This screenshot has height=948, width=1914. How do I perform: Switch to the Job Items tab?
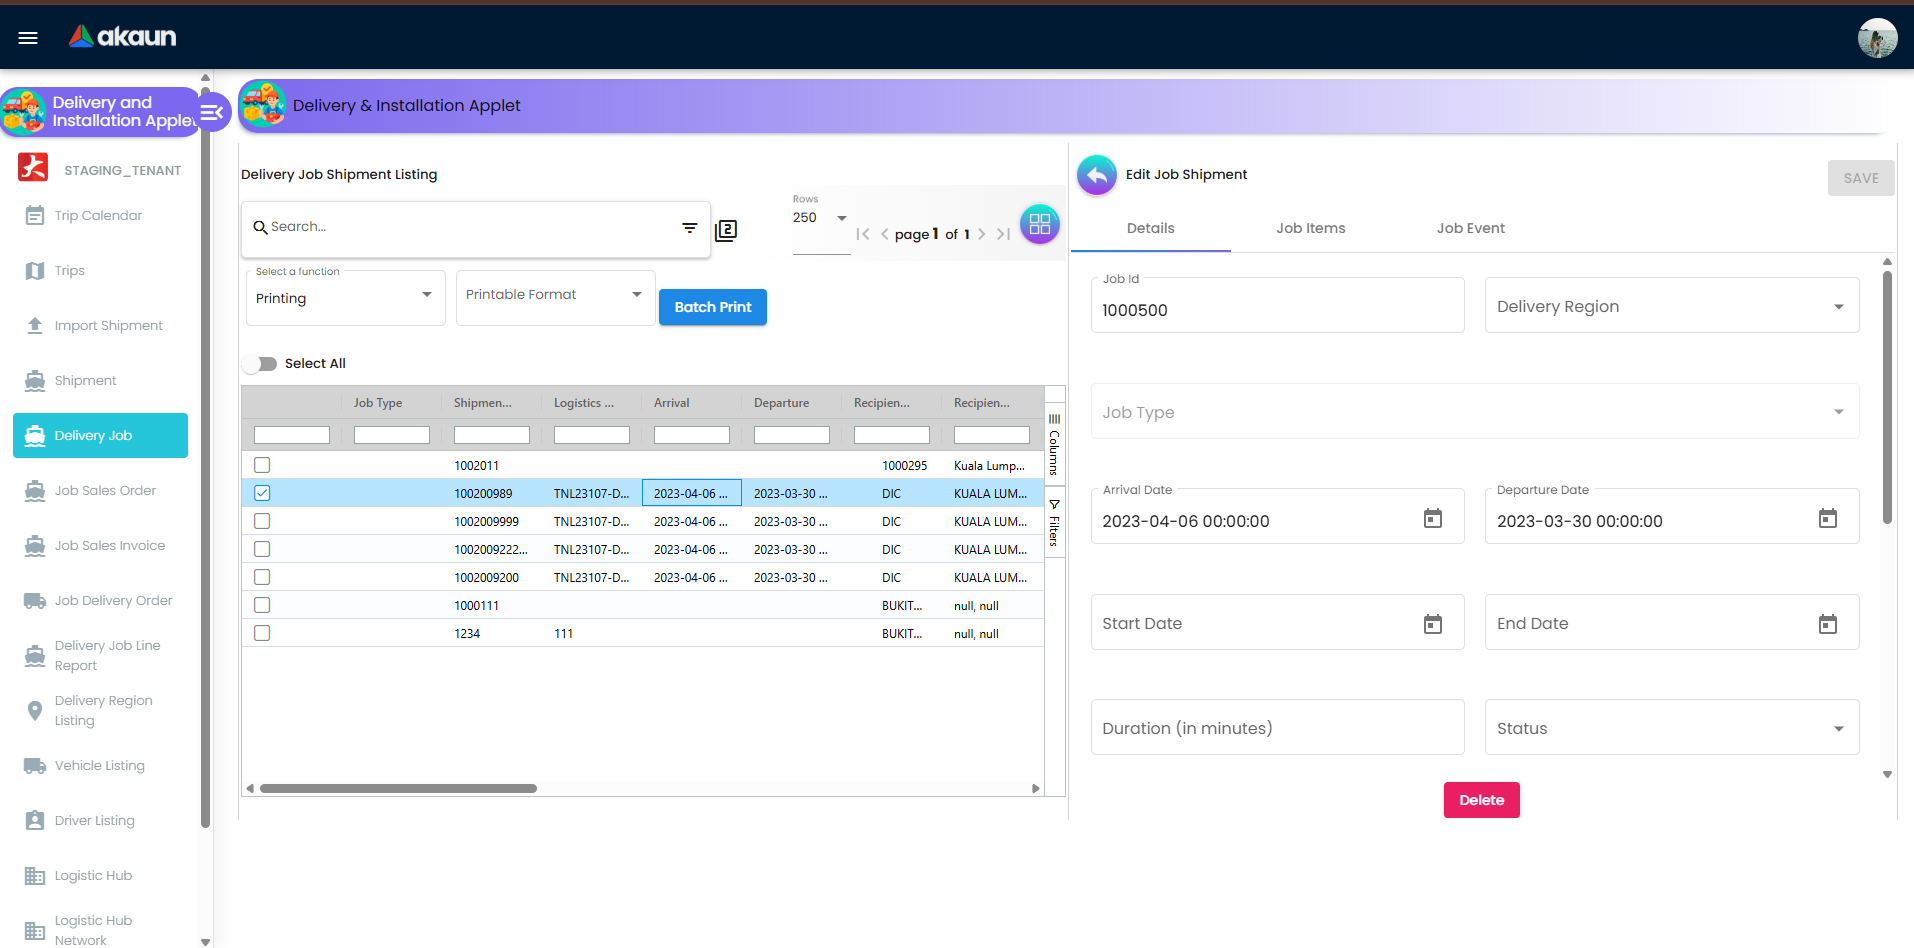tap(1310, 228)
